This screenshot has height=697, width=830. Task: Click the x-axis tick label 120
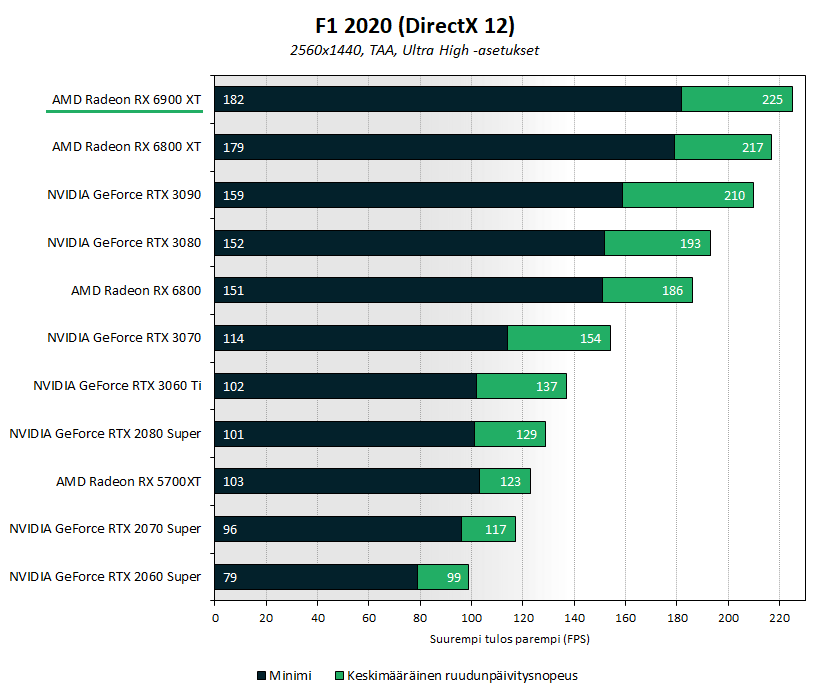point(523,618)
